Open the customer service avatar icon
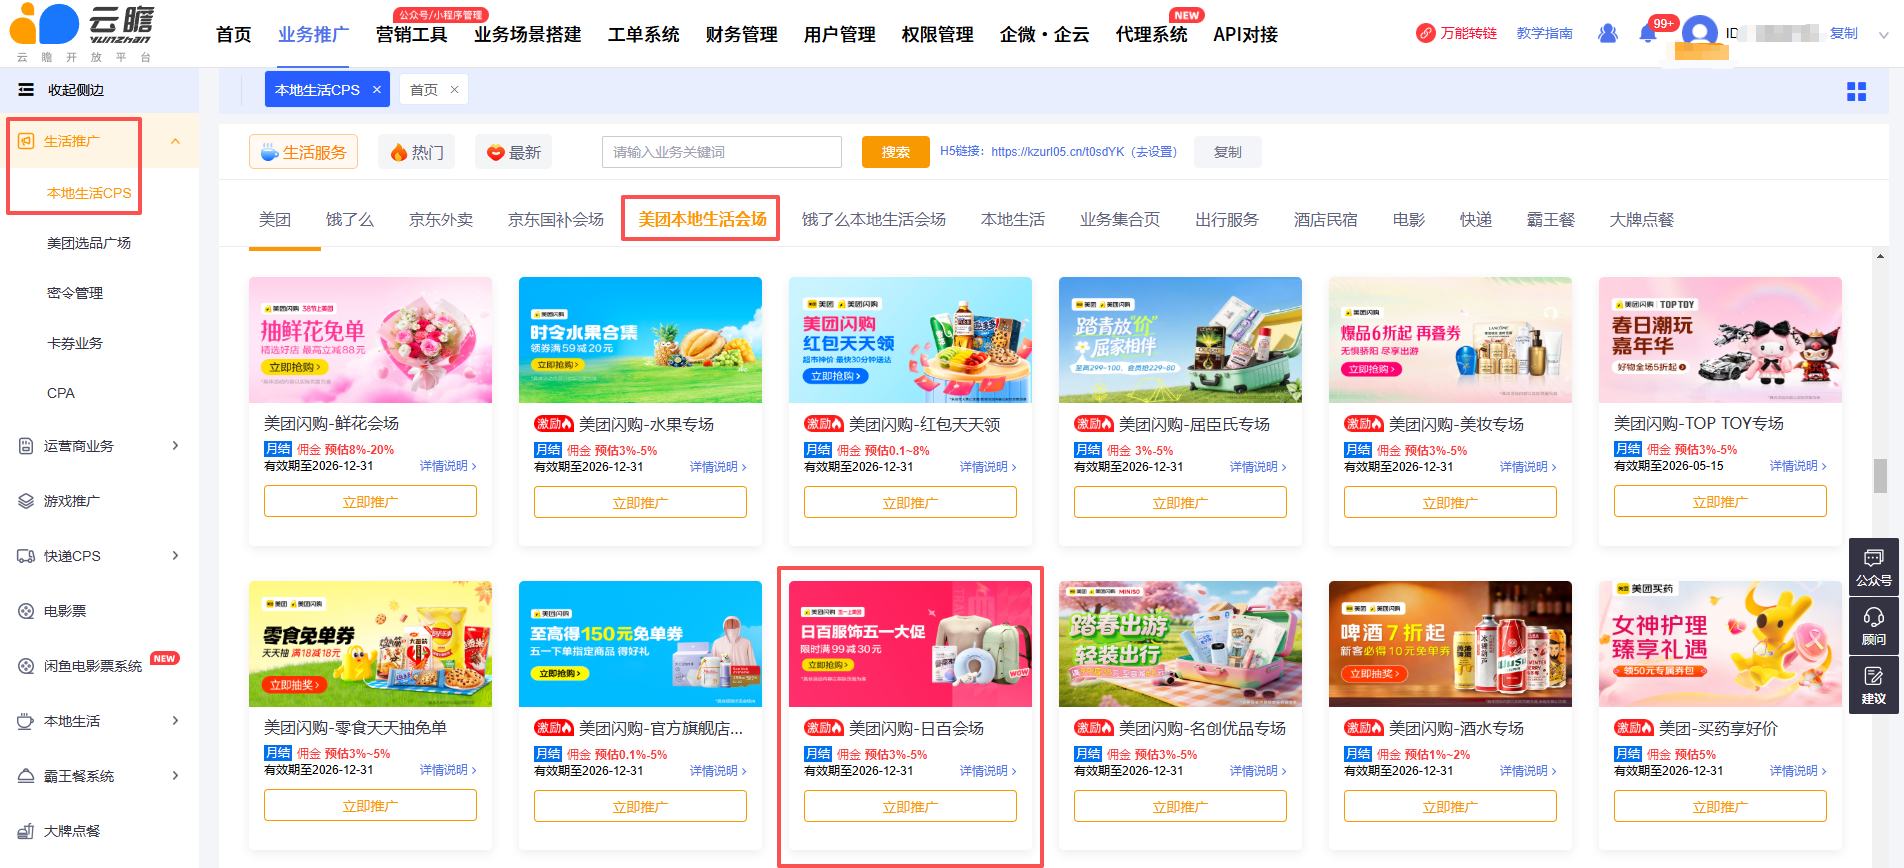The width and height of the screenshot is (1904, 868). click(x=1607, y=34)
